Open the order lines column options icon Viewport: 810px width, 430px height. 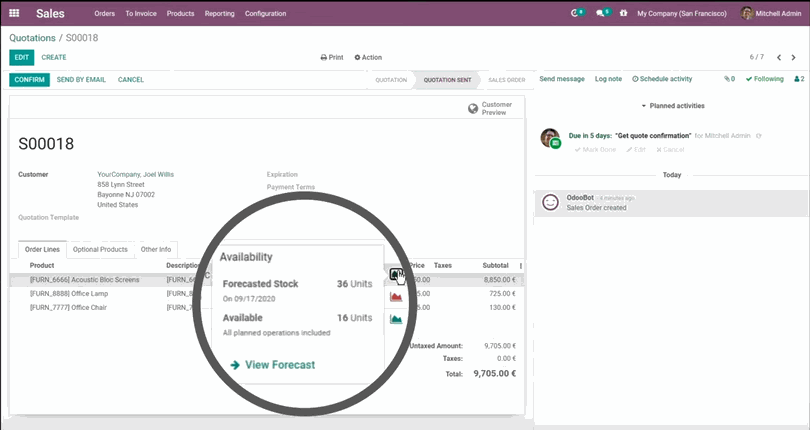click(521, 266)
